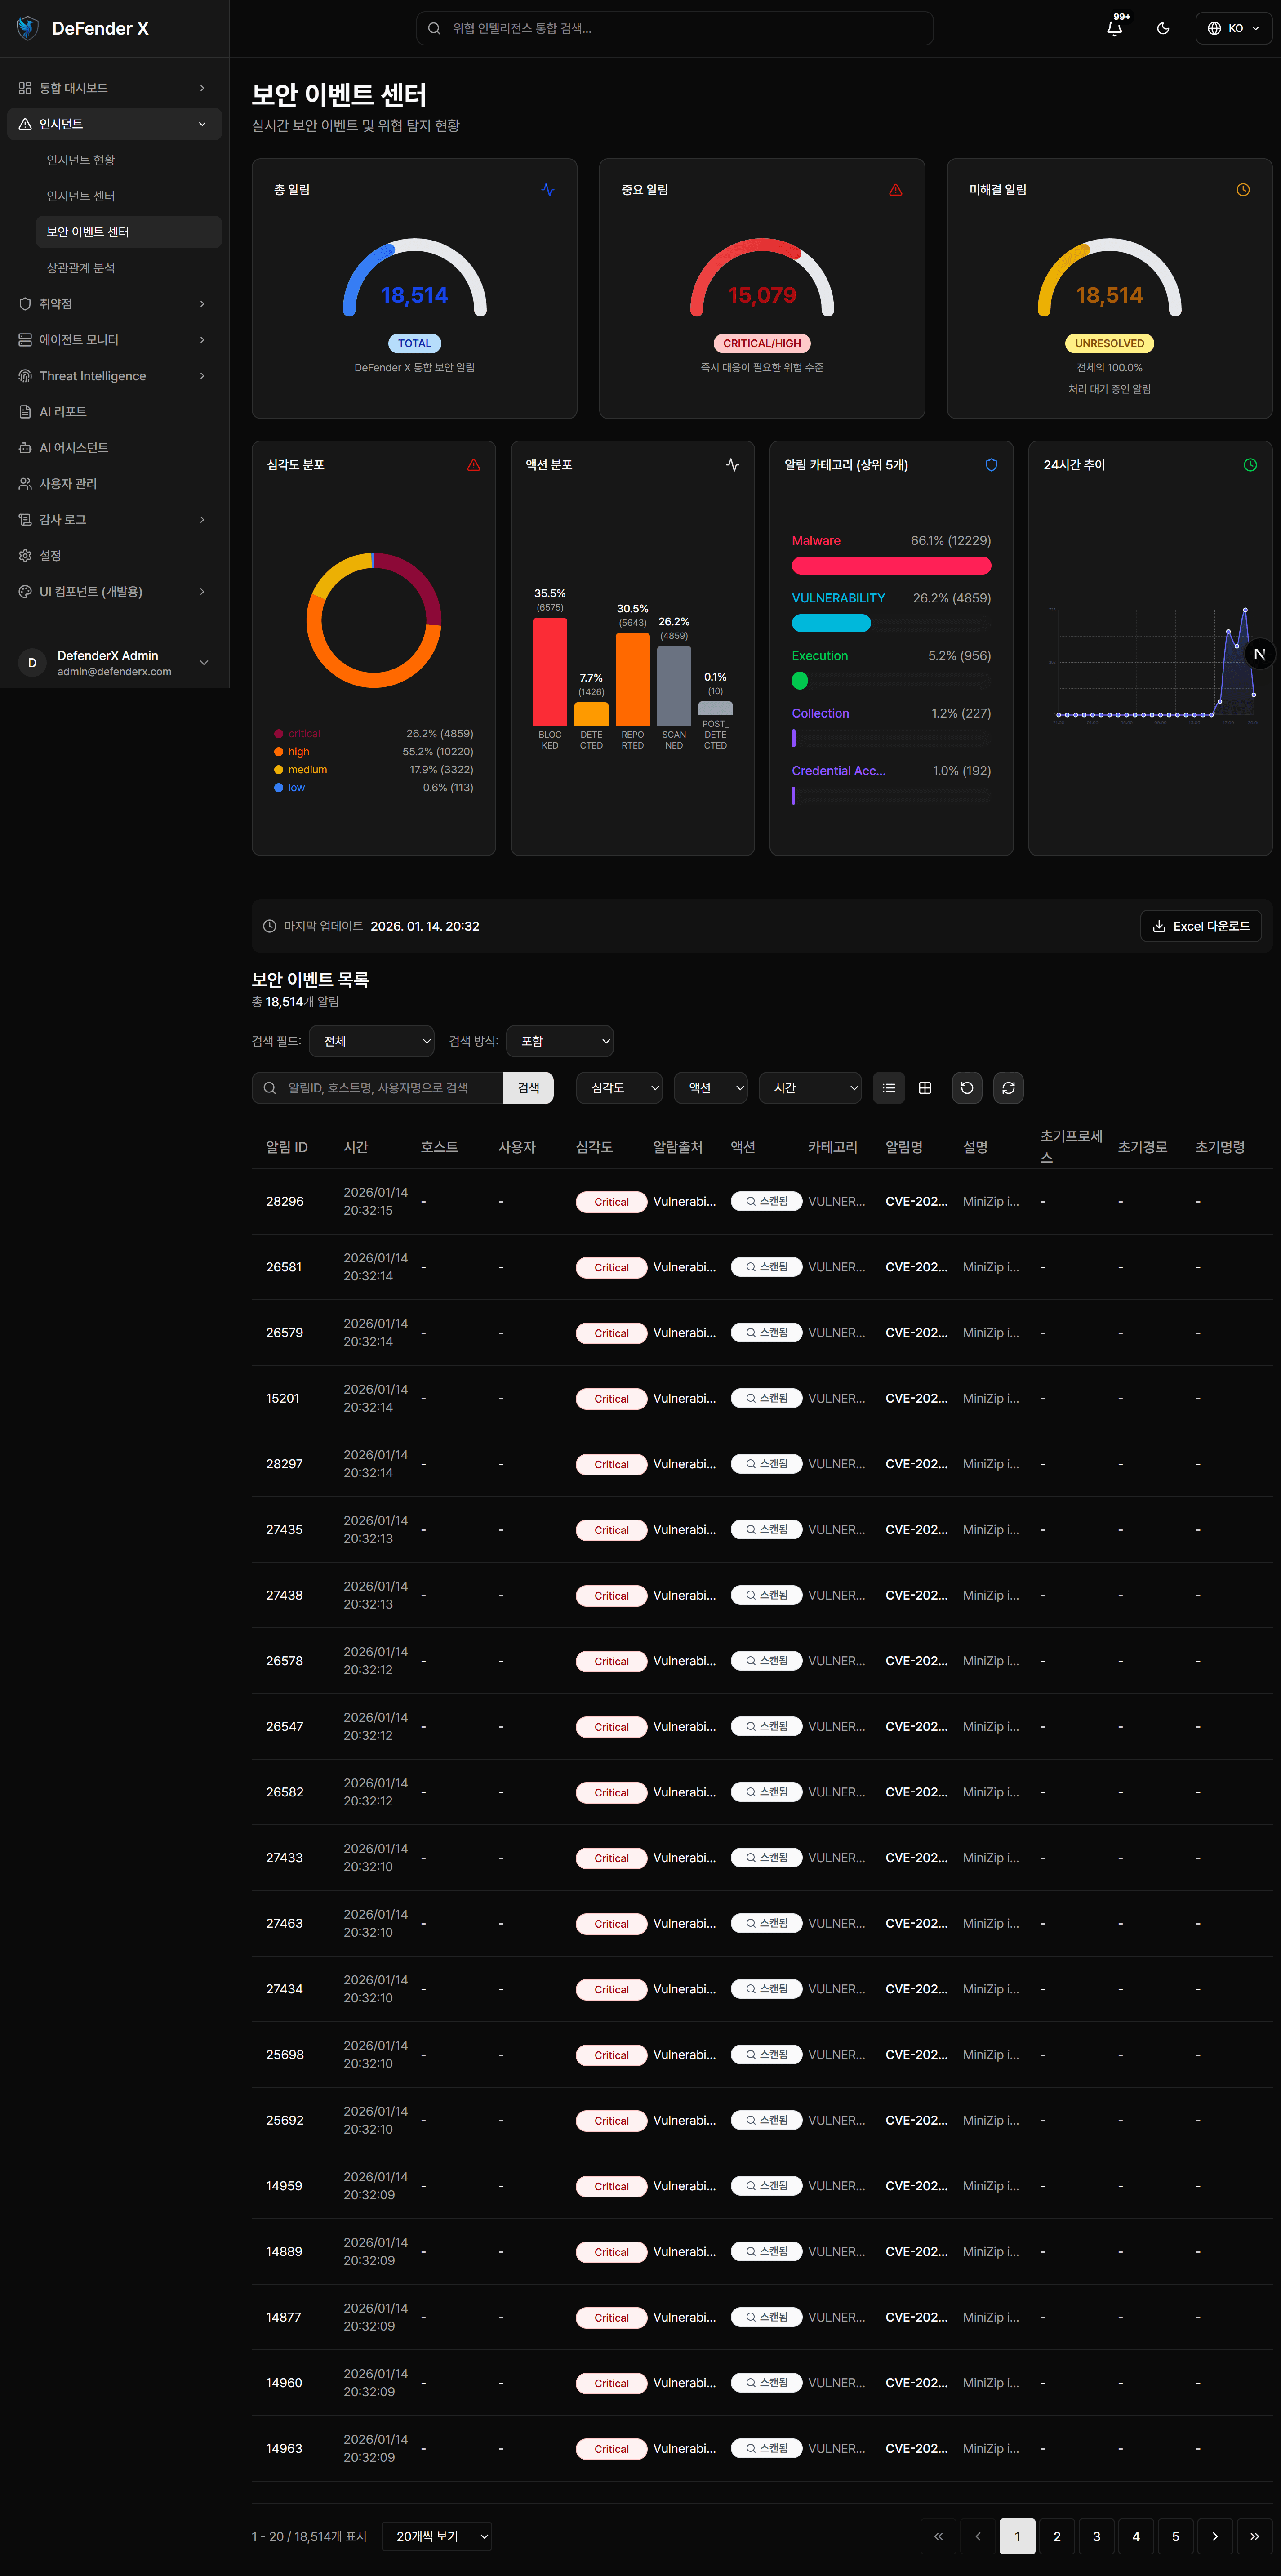Go to next page arrow

tap(1214, 2536)
